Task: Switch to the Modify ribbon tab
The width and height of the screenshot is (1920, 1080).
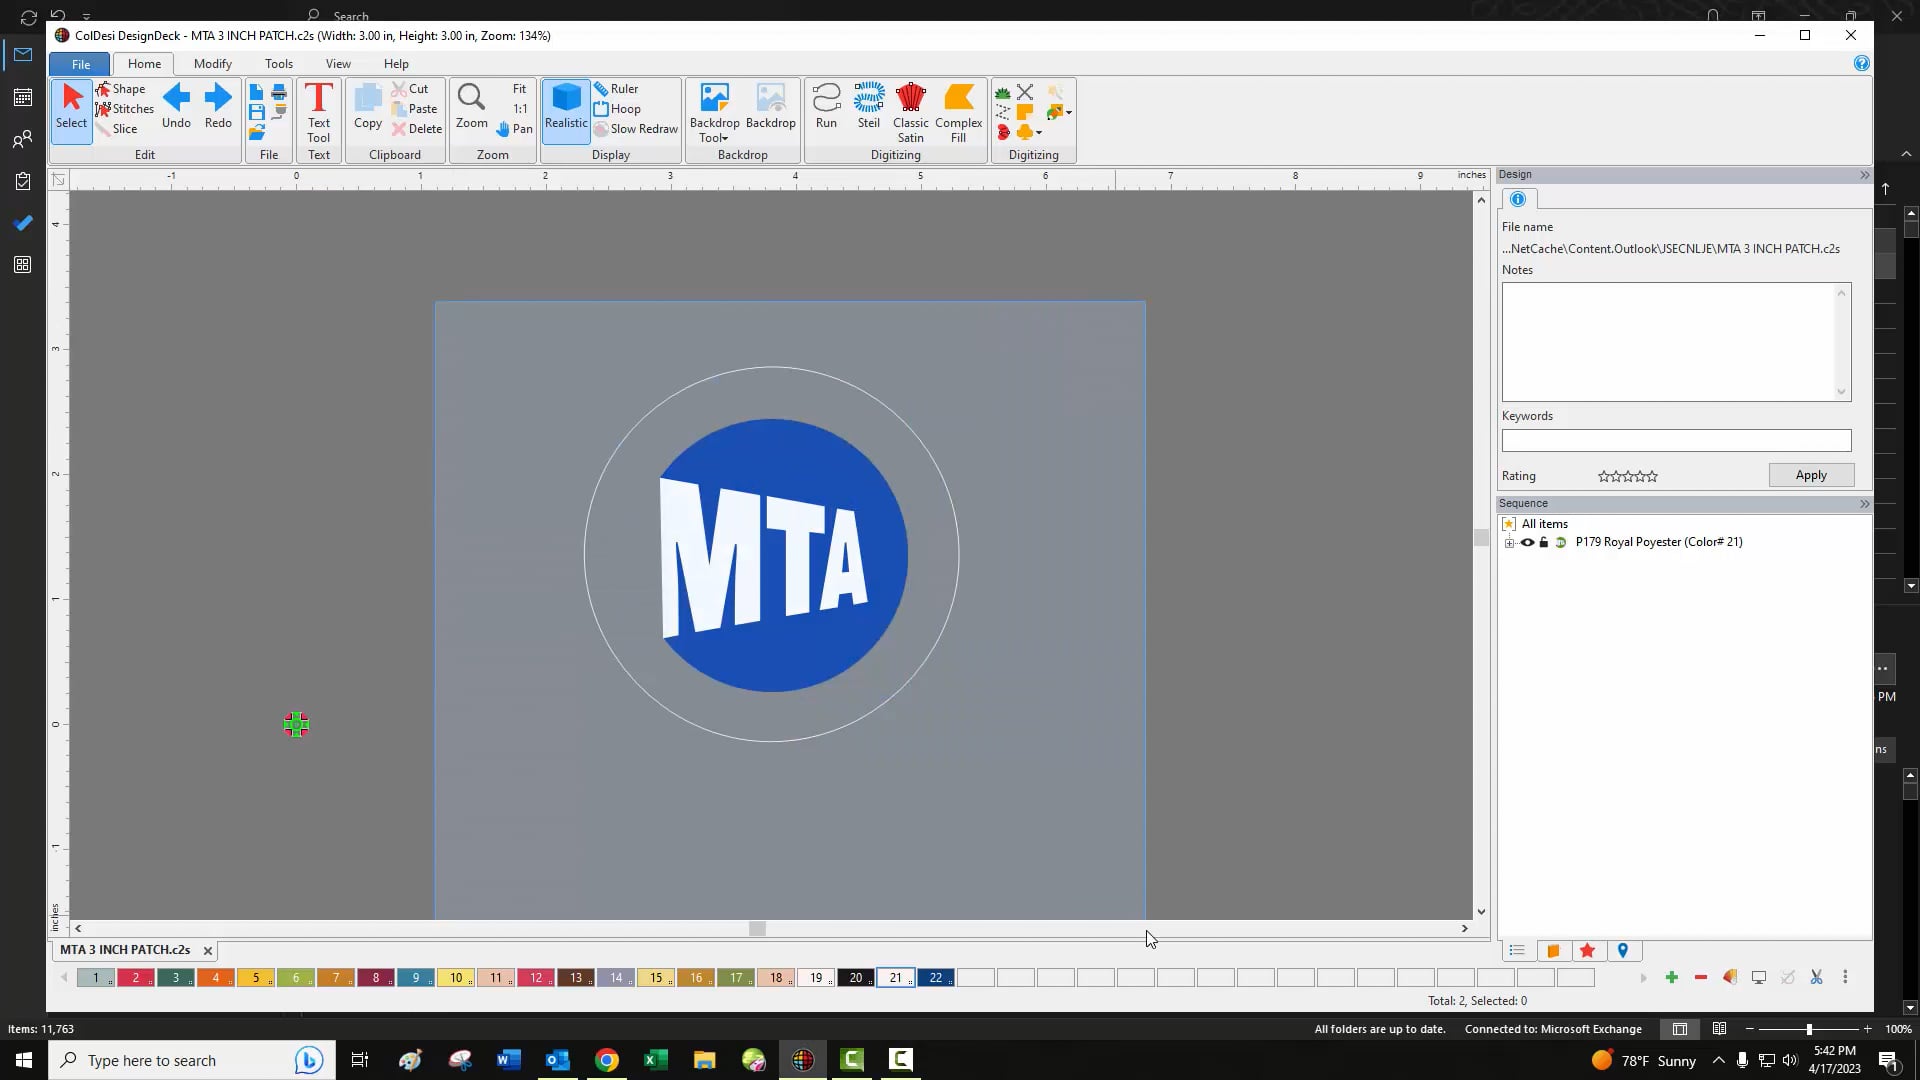Action: click(212, 63)
